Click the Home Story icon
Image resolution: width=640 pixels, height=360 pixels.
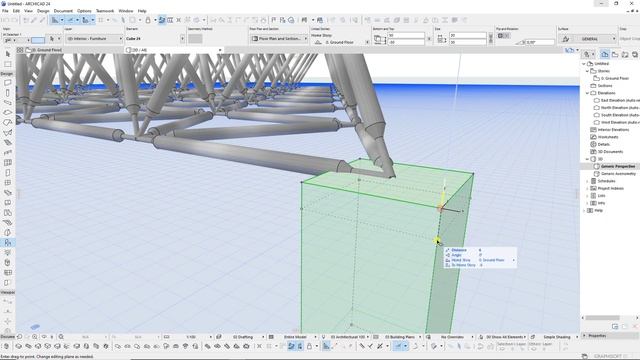pos(318,42)
